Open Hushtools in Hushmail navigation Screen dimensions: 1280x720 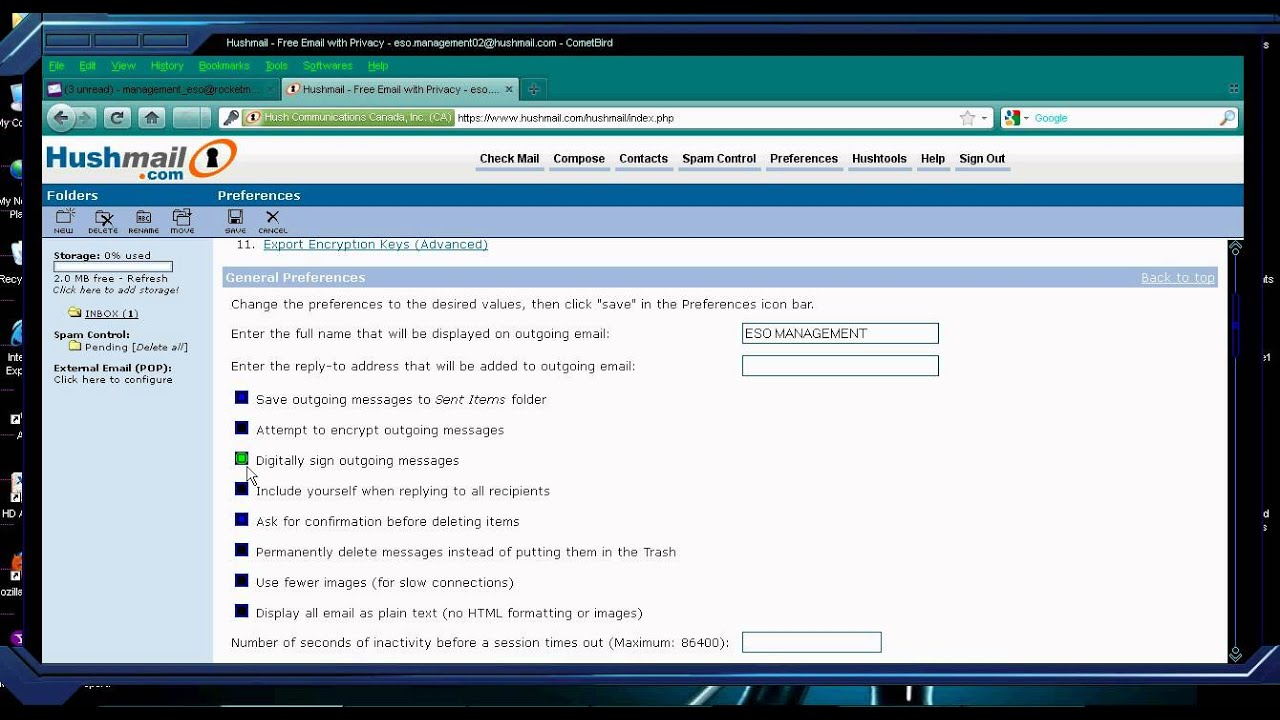click(x=879, y=159)
